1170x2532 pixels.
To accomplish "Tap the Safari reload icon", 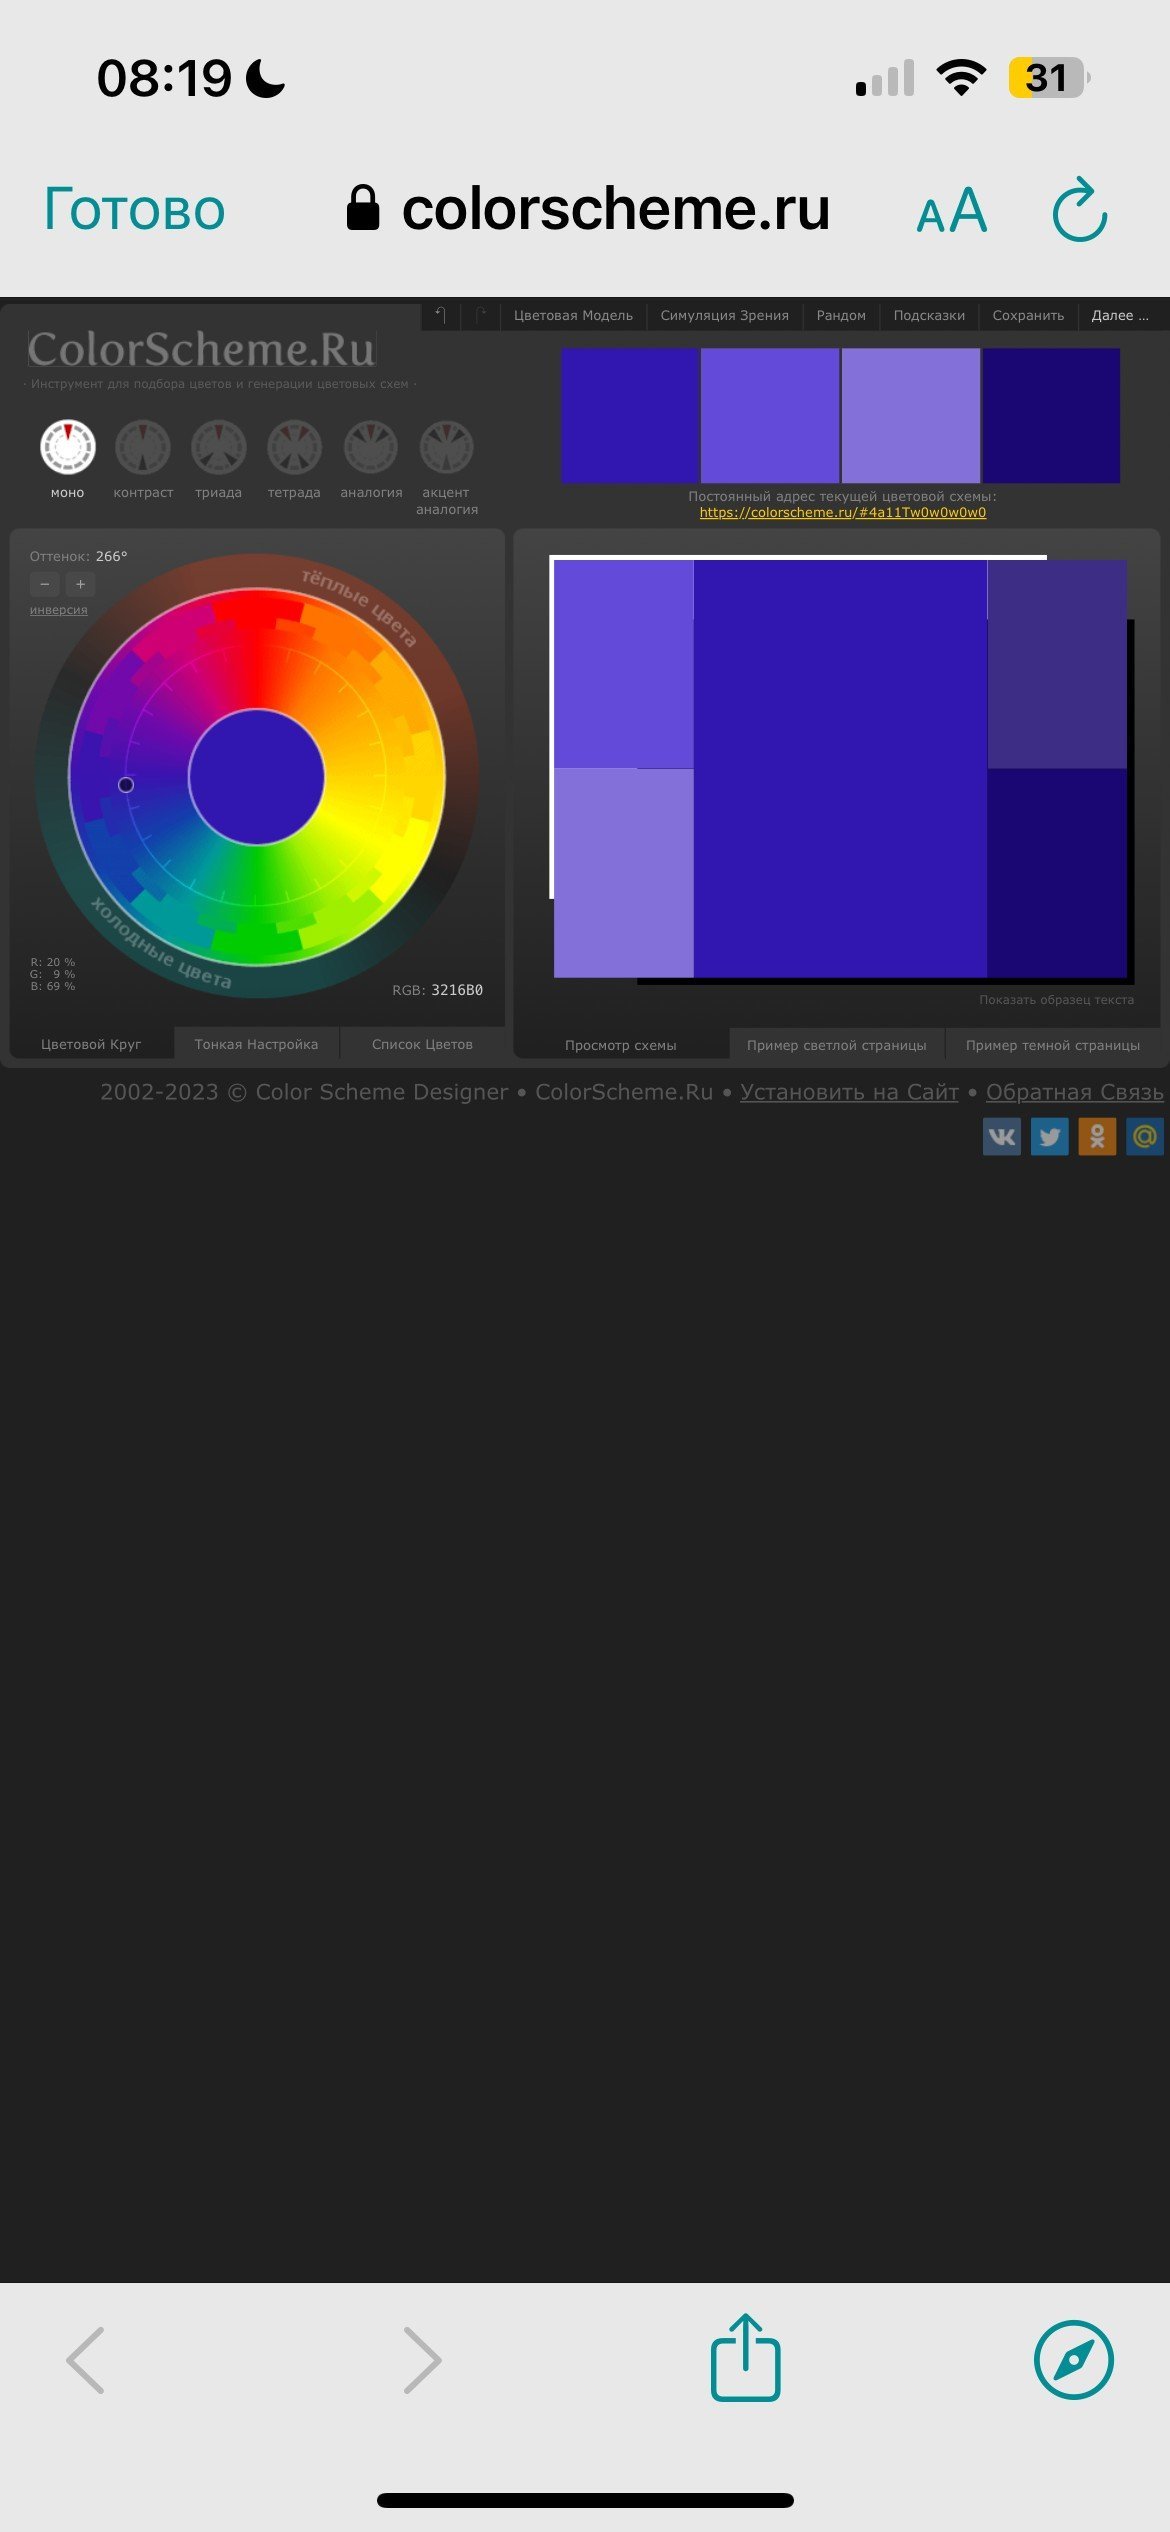I will pyautogui.click(x=1080, y=210).
